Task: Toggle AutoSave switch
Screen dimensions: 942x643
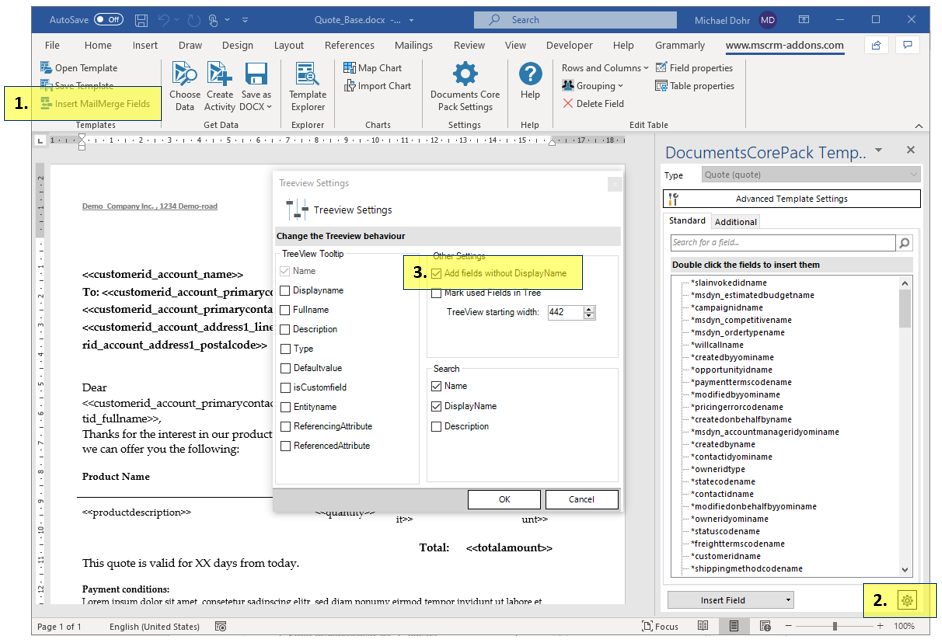Action: coord(109,20)
